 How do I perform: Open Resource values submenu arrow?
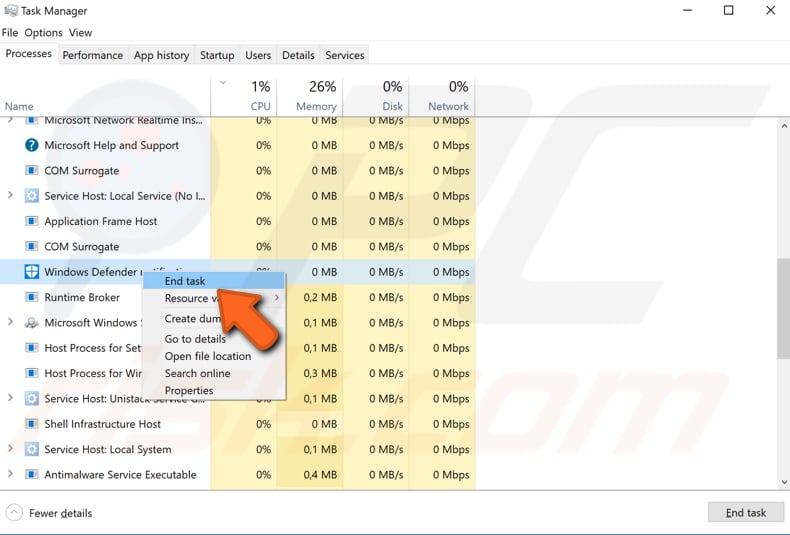tap(277, 298)
